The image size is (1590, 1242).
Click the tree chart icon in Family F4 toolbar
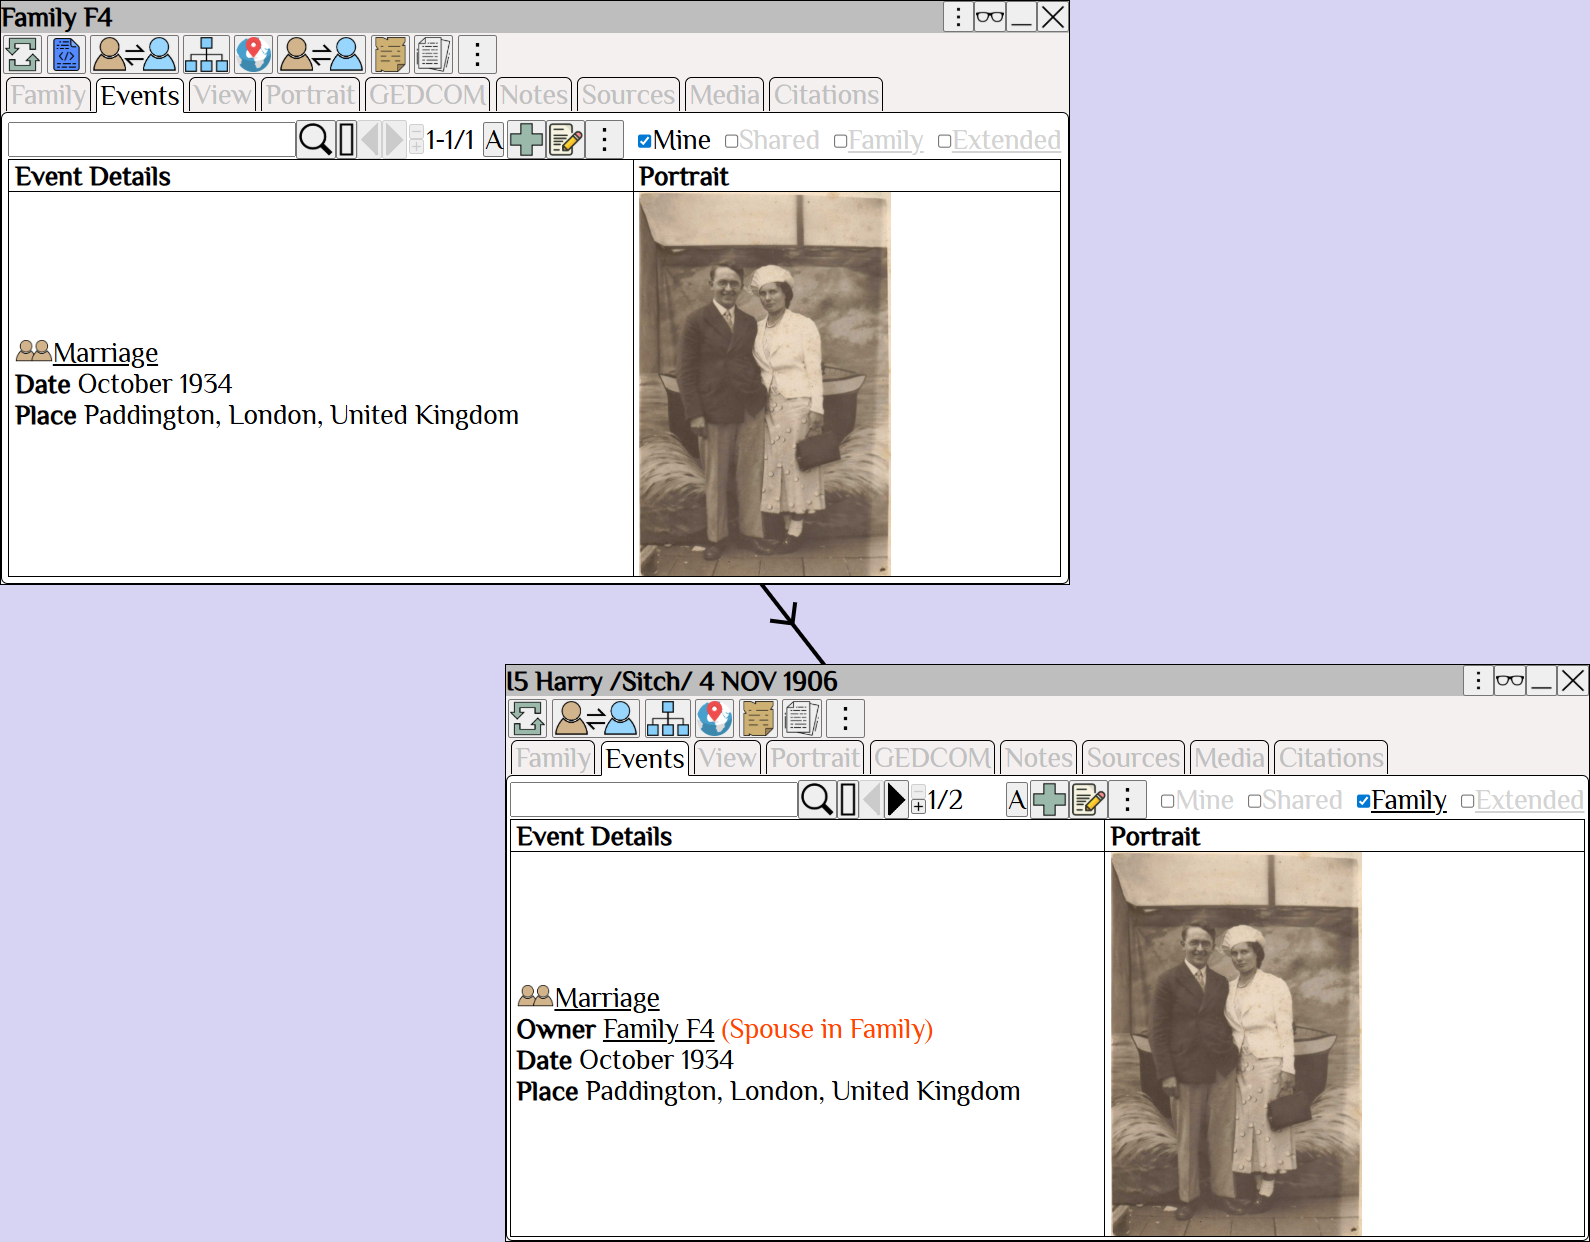[x=206, y=55]
